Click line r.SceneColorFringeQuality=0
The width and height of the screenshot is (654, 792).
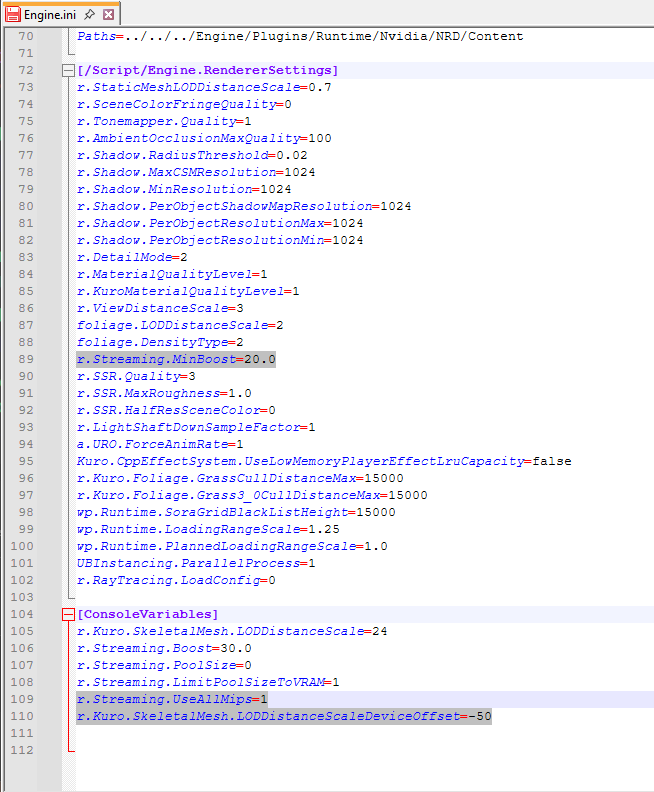[x=184, y=104]
